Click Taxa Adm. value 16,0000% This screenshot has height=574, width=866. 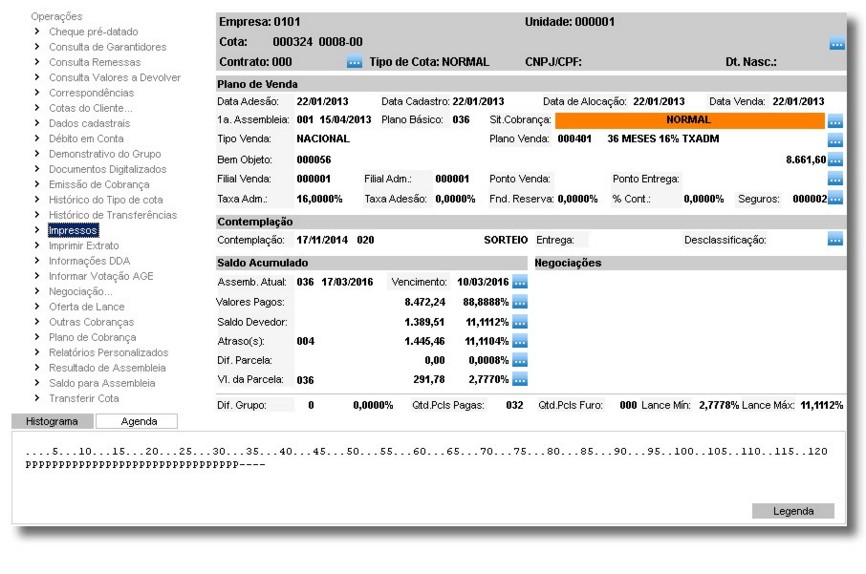pos(319,199)
